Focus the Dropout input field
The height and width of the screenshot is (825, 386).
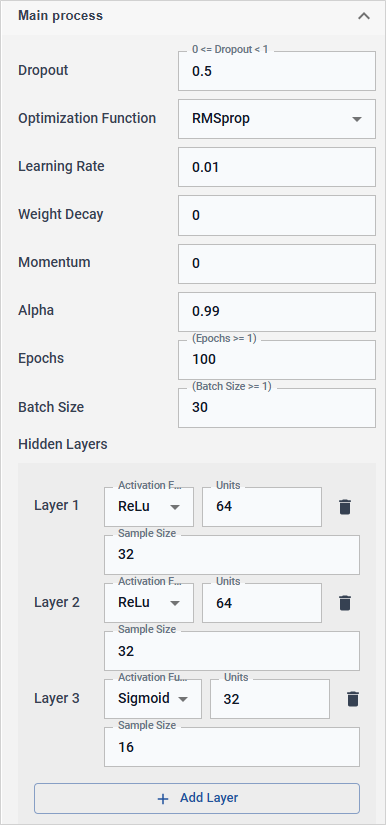click(277, 71)
